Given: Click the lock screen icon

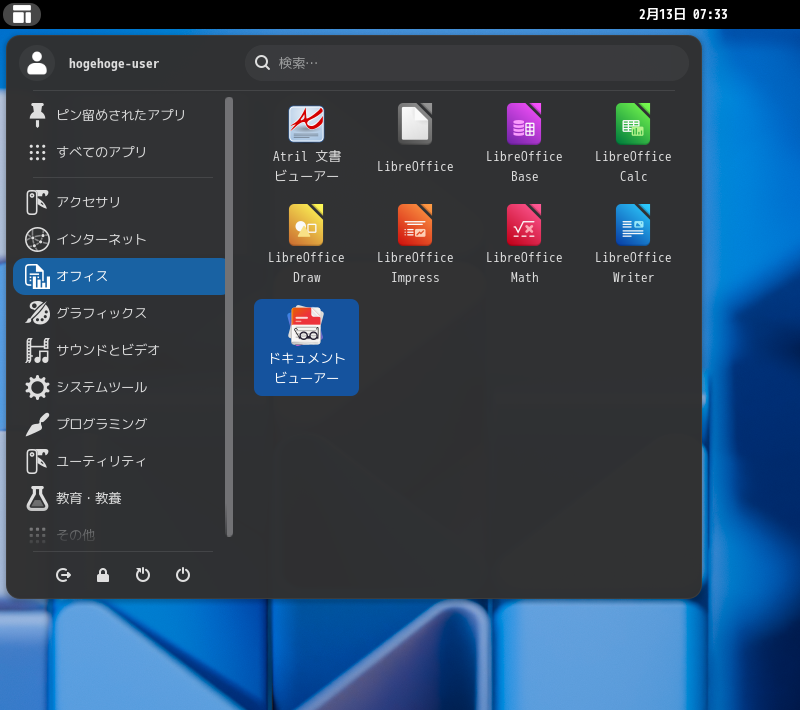Looking at the screenshot, I should [103, 575].
